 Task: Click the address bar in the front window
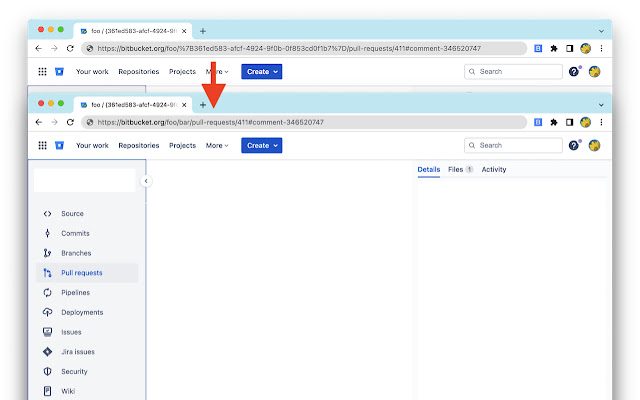pos(304,122)
